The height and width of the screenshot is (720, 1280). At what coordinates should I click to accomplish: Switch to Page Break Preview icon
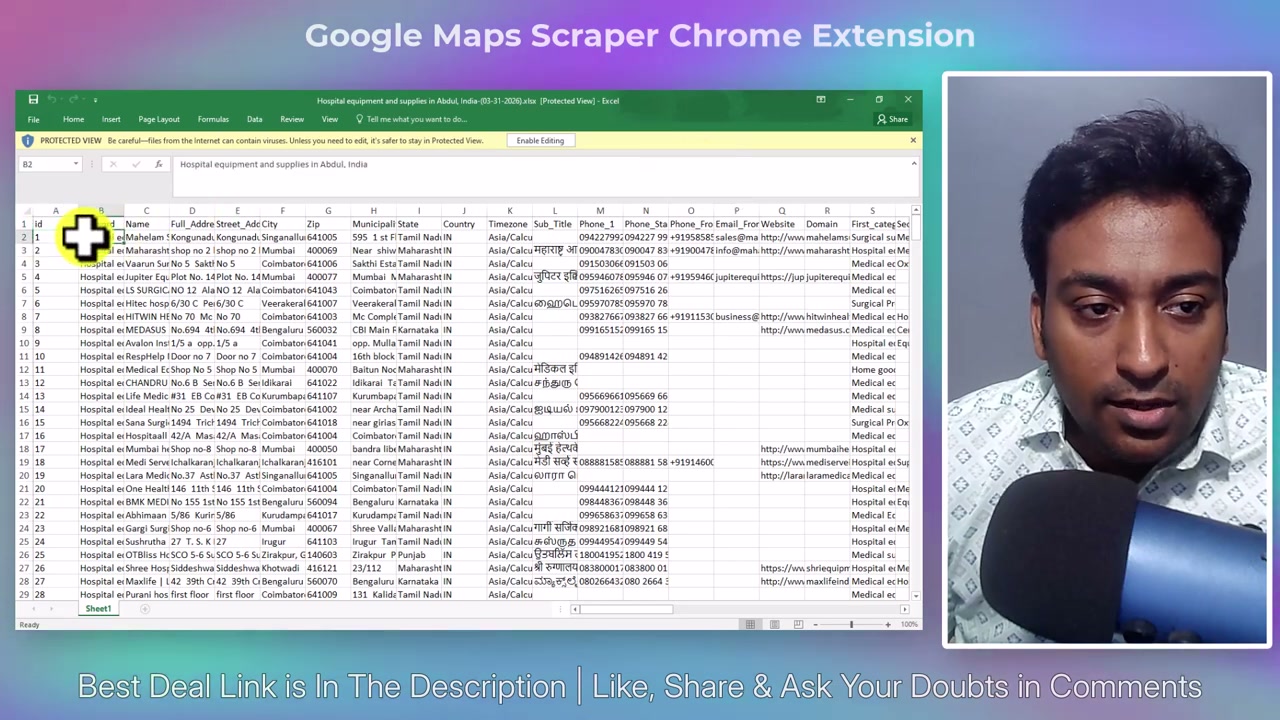click(798, 625)
